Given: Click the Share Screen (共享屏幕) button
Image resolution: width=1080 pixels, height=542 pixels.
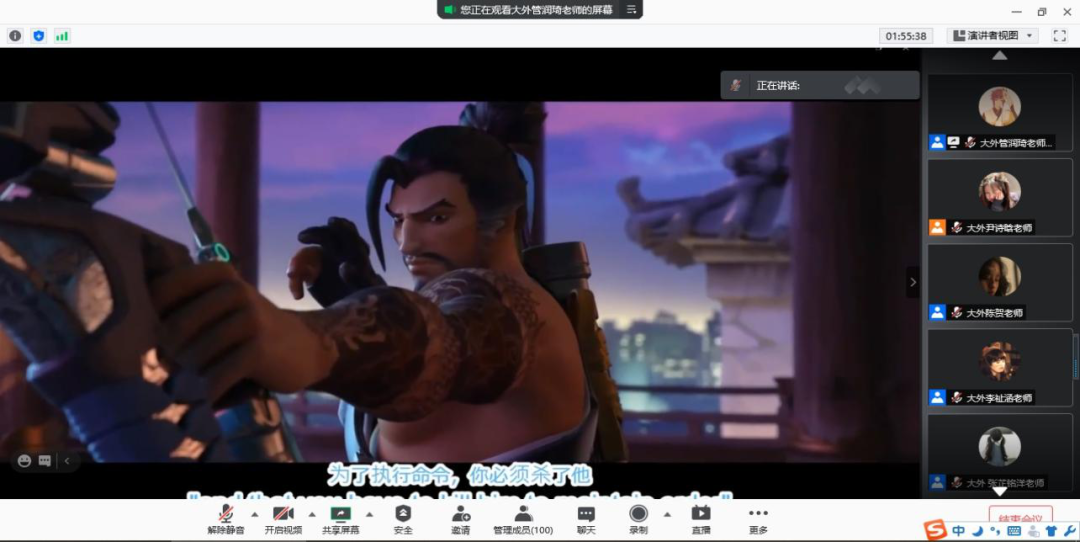Looking at the screenshot, I should point(341,519).
